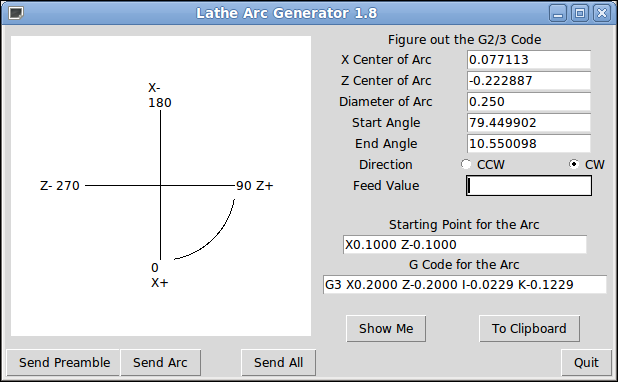Focus the empty Feed Value field
The height and width of the screenshot is (382, 618).
coord(529,185)
